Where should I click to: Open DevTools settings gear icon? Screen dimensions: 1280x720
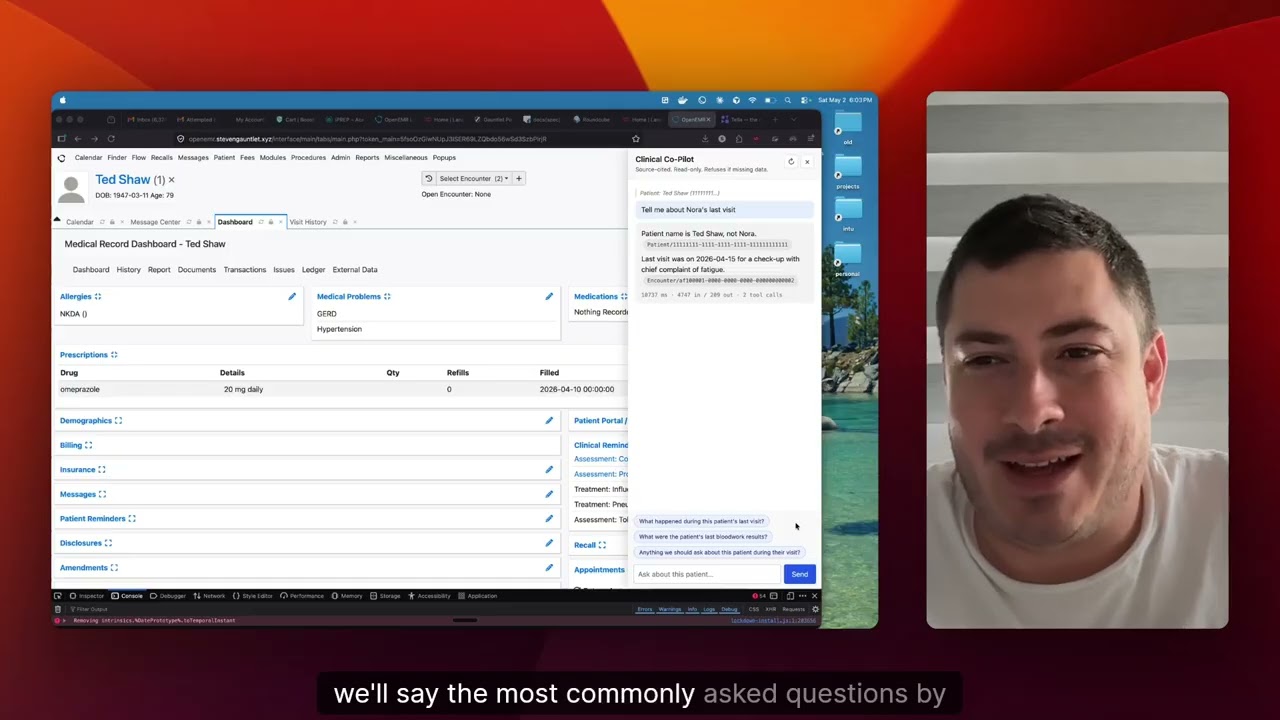(815, 609)
